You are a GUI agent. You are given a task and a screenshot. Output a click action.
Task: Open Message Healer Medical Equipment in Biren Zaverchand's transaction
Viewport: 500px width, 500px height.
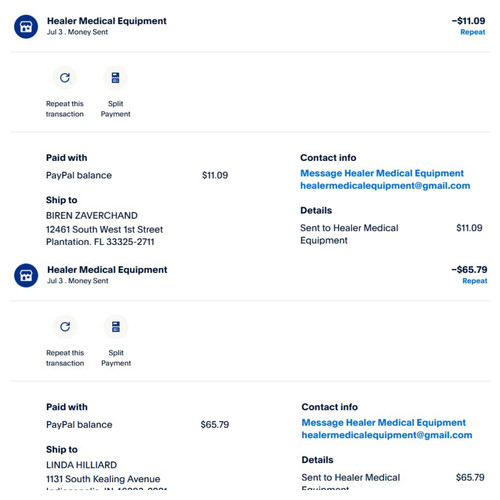pyautogui.click(x=382, y=173)
